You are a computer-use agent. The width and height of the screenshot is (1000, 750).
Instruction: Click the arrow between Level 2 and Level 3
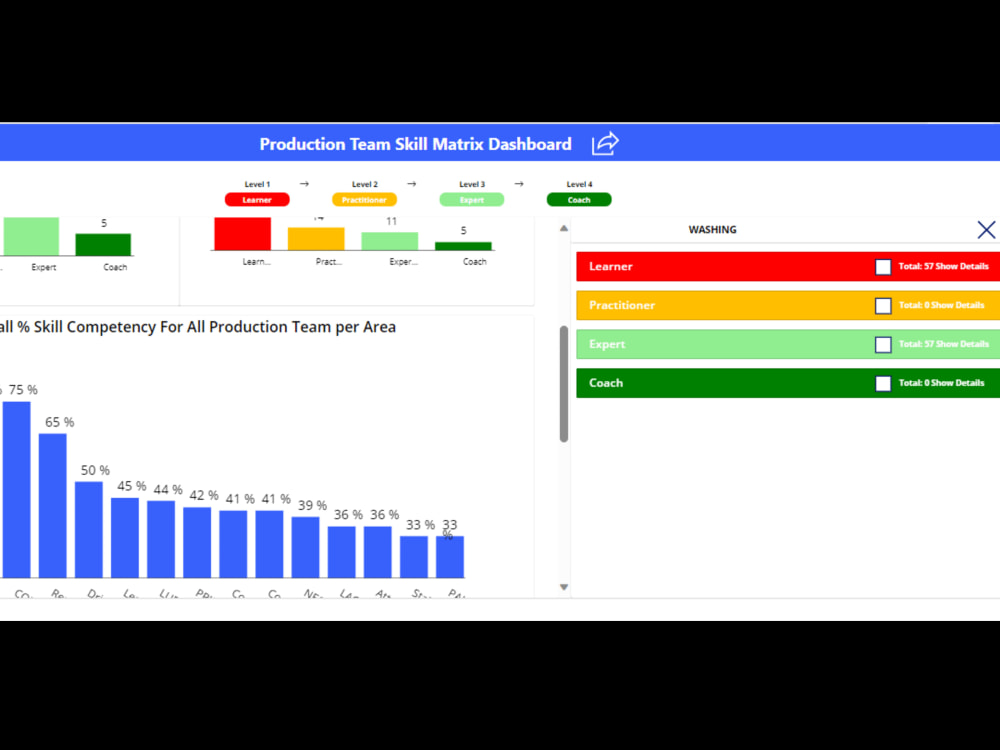point(411,184)
